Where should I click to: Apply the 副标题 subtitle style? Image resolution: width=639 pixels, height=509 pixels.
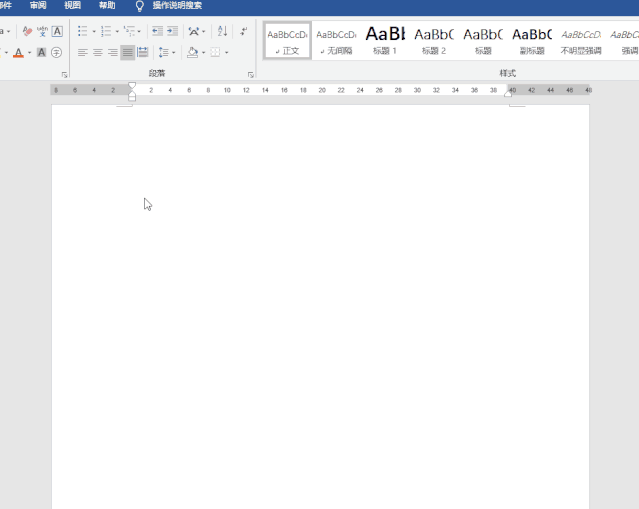click(x=532, y=41)
